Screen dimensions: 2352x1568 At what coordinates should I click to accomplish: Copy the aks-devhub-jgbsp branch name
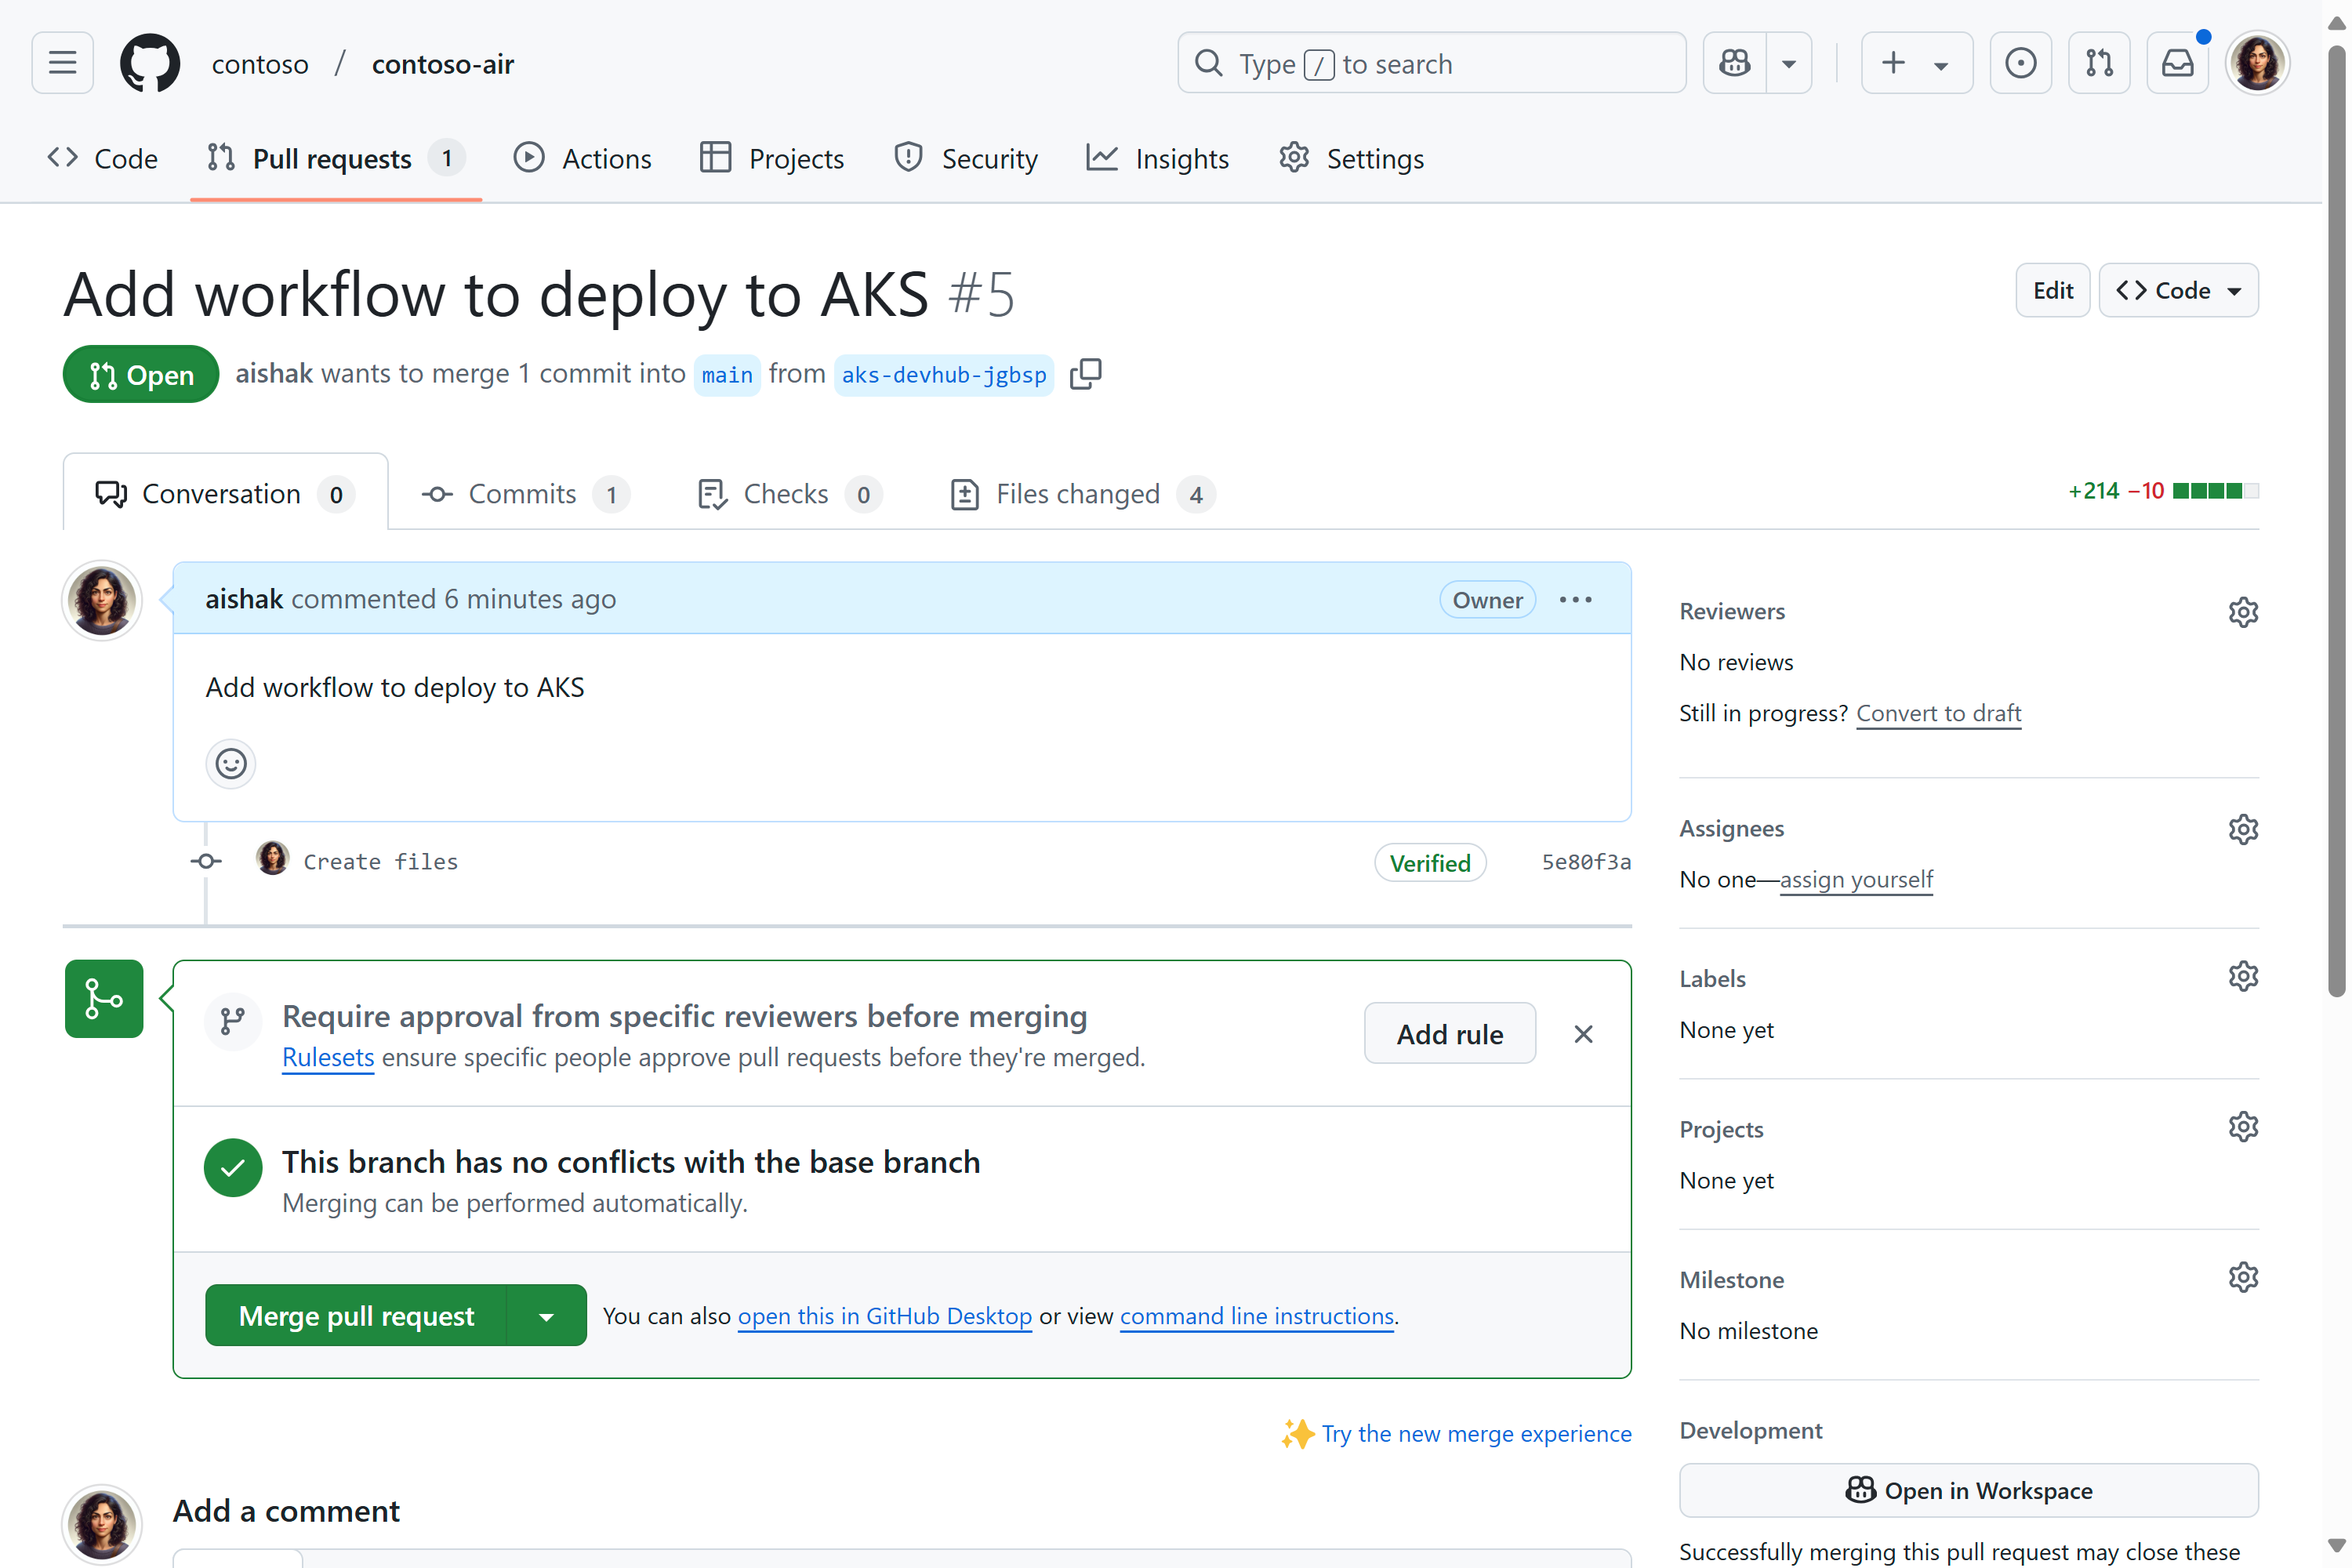(1085, 374)
